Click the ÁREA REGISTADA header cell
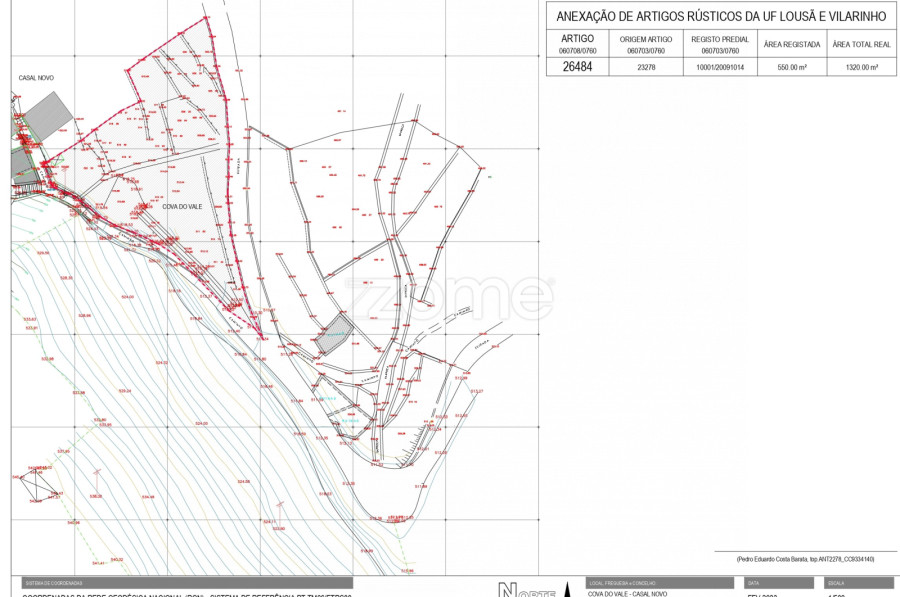The height and width of the screenshot is (597, 900). tap(791, 44)
